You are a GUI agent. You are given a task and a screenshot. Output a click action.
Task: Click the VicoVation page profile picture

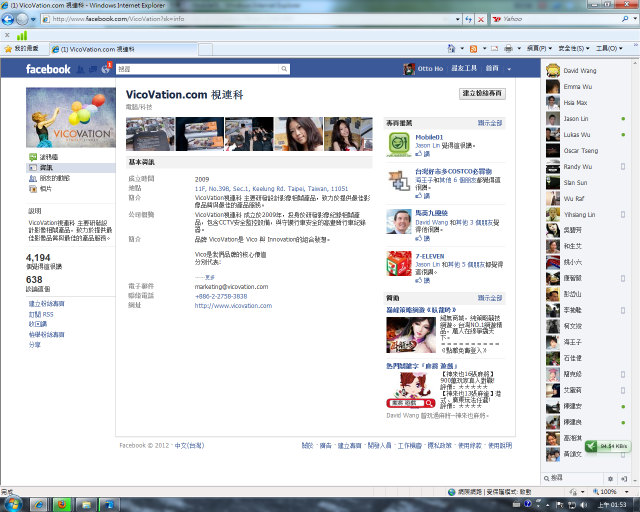point(71,117)
